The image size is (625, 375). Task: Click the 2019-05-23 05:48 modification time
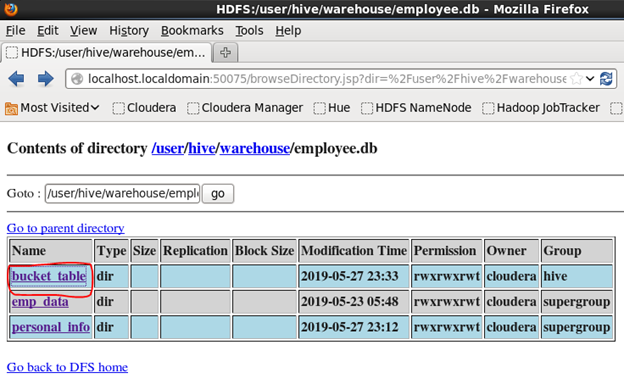tap(350, 302)
